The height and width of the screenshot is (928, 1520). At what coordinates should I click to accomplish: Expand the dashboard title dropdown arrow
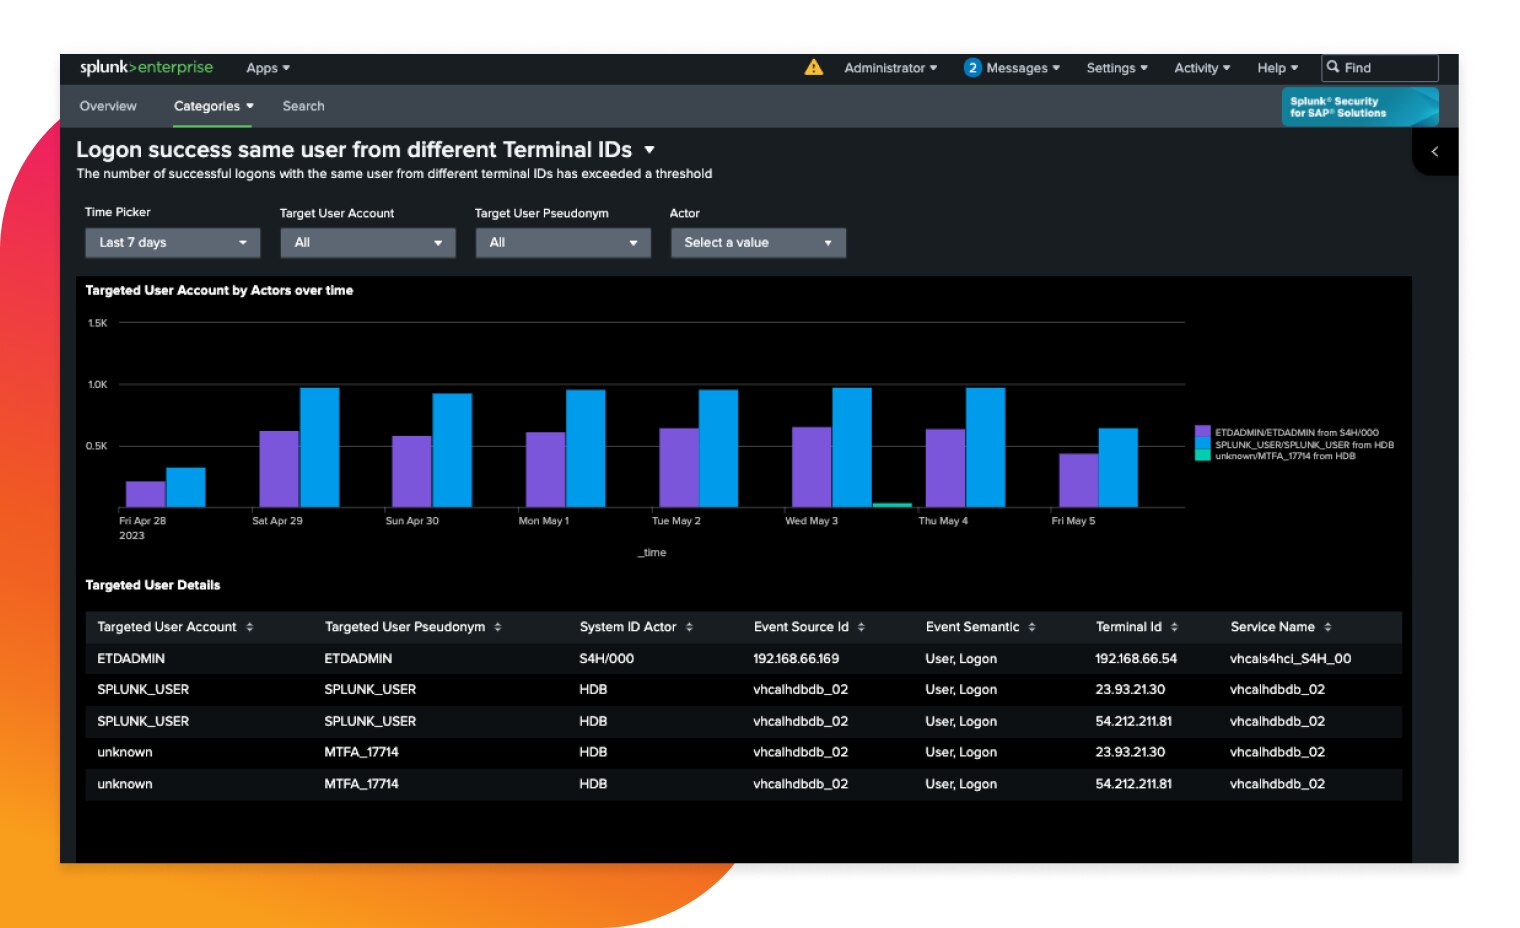point(649,150)
